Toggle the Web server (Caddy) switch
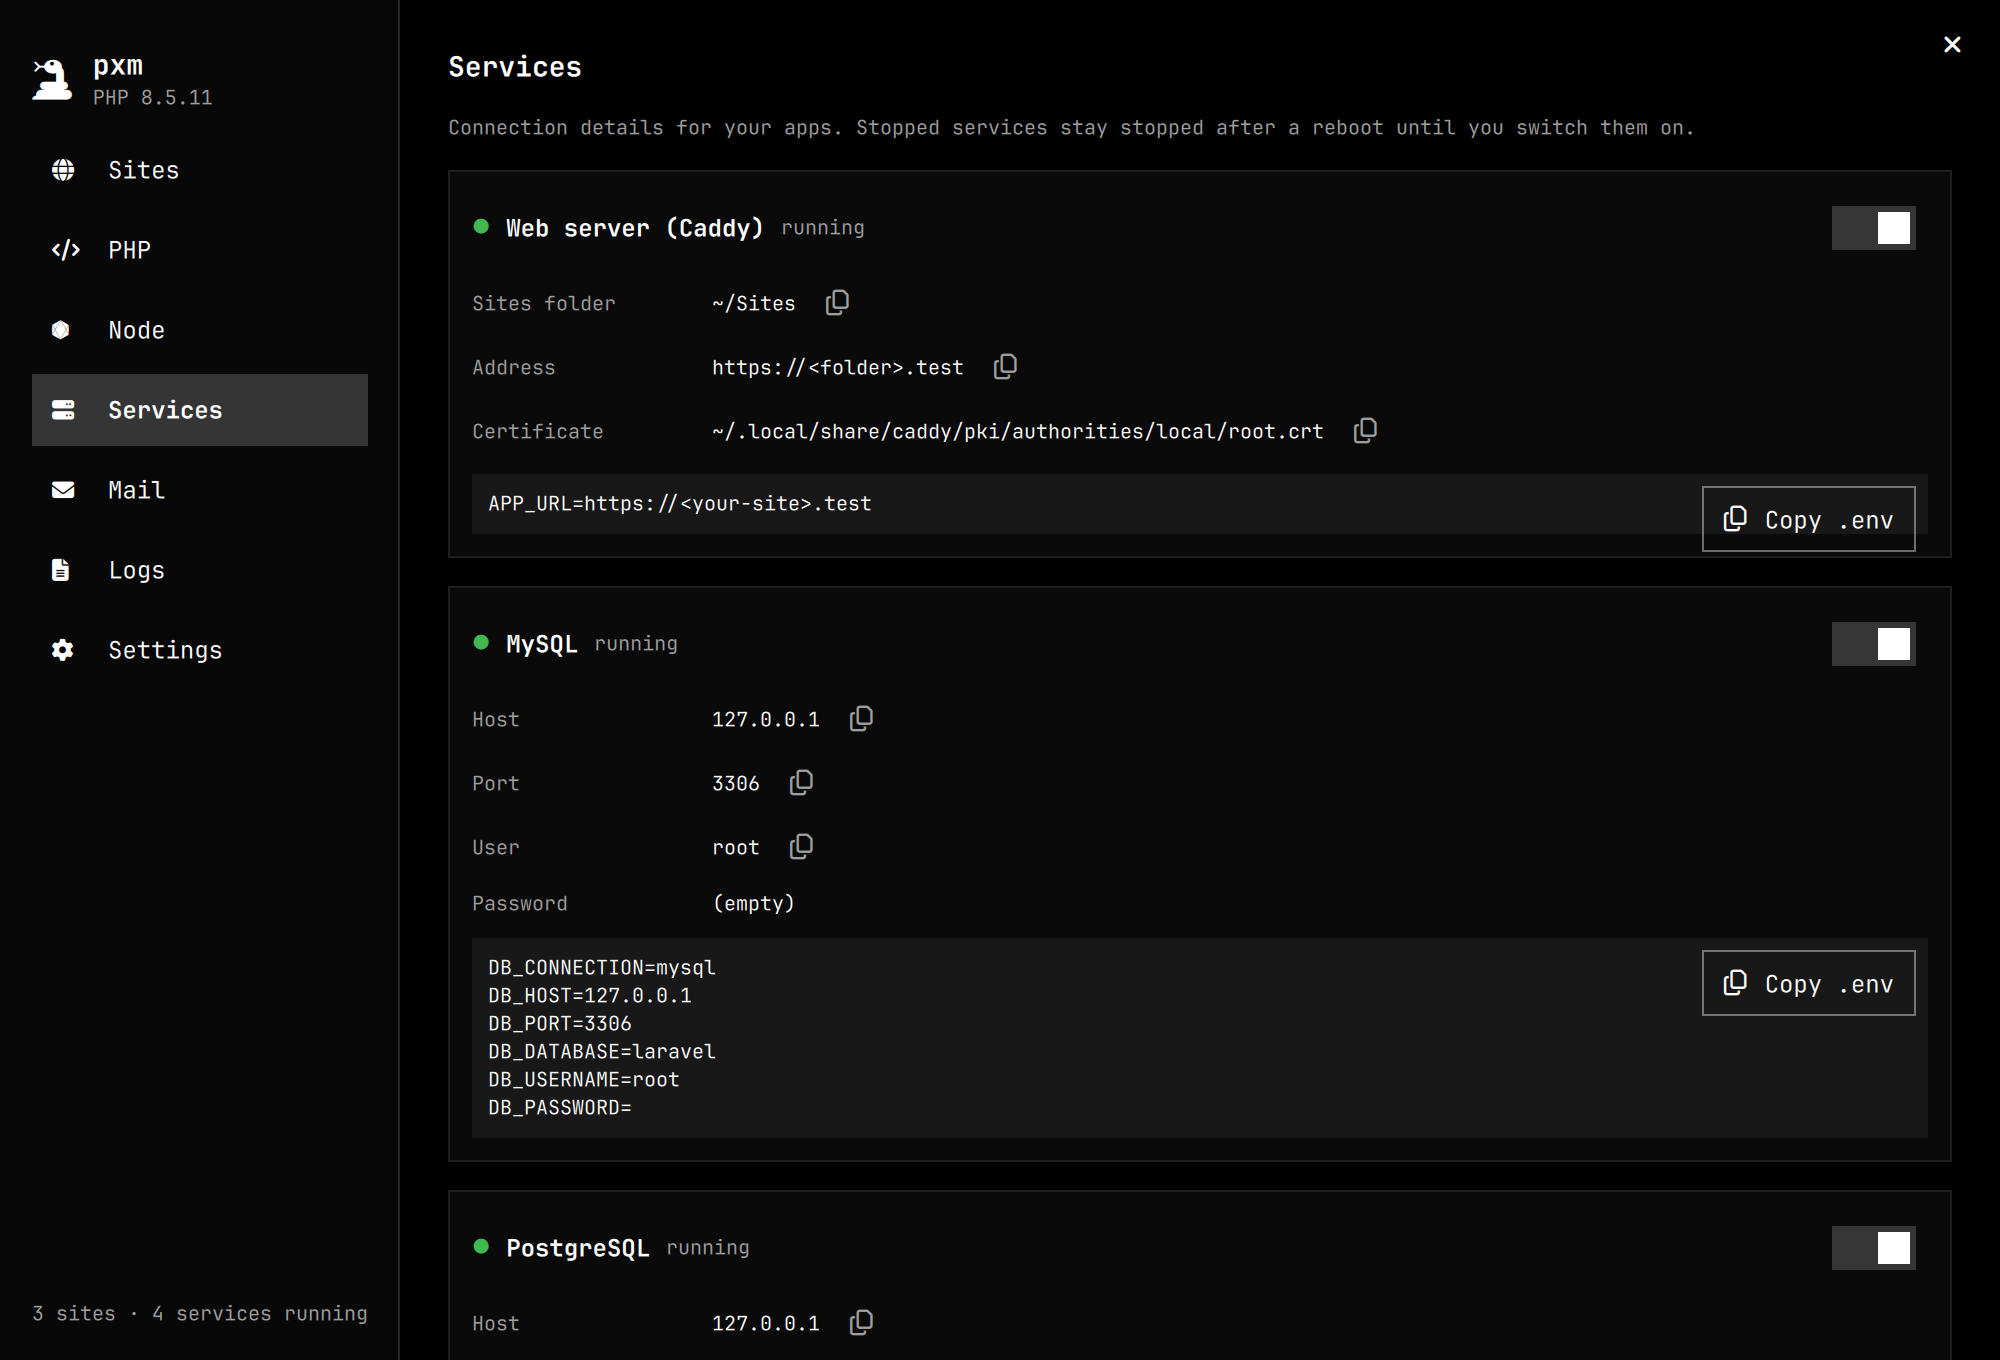 1874,228
